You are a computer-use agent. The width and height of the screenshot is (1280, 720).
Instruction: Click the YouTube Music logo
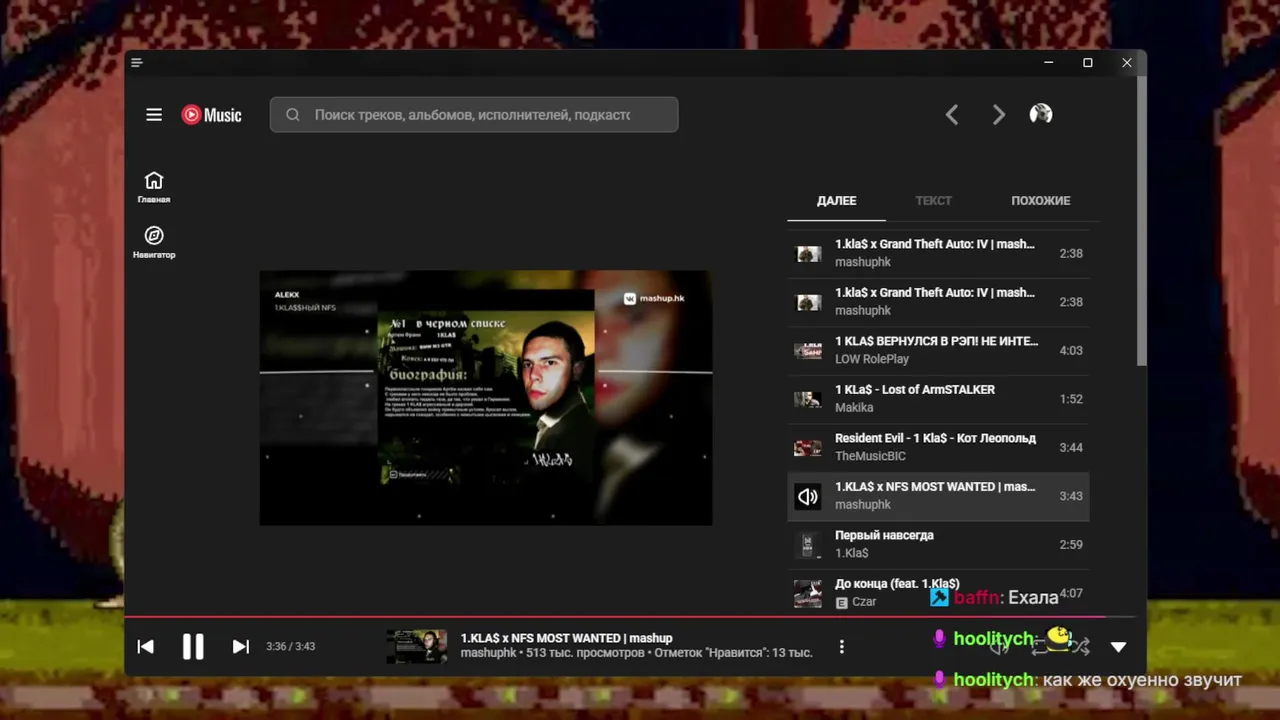(x=211, y=115)
